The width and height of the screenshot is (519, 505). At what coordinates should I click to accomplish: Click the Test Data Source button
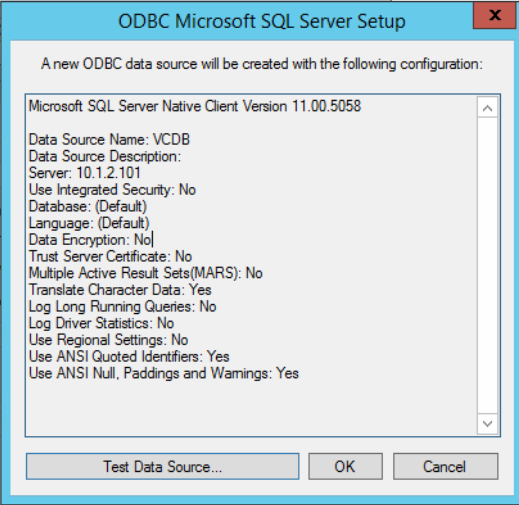coord(162,466)
